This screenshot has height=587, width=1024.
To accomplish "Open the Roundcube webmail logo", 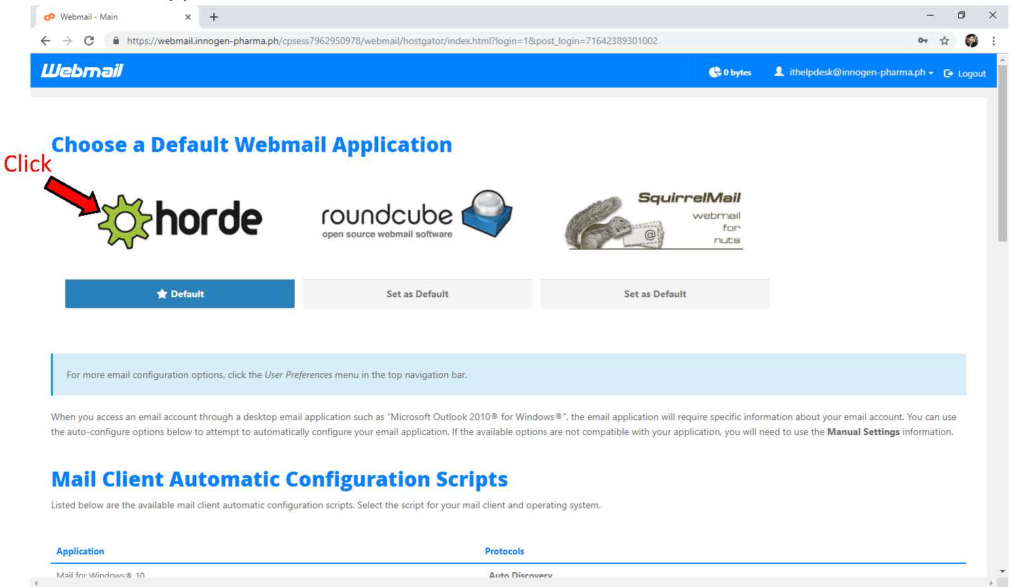I will [417, 215].
